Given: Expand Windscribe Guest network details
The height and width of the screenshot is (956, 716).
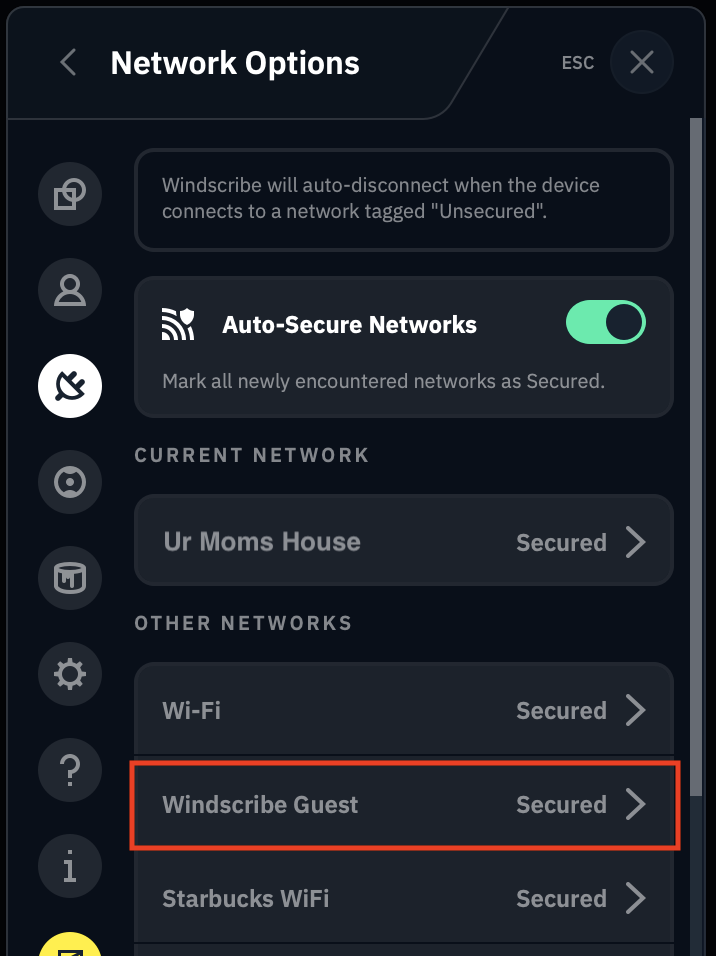Looking at the screenshot, I should click(x=637, y=804).
